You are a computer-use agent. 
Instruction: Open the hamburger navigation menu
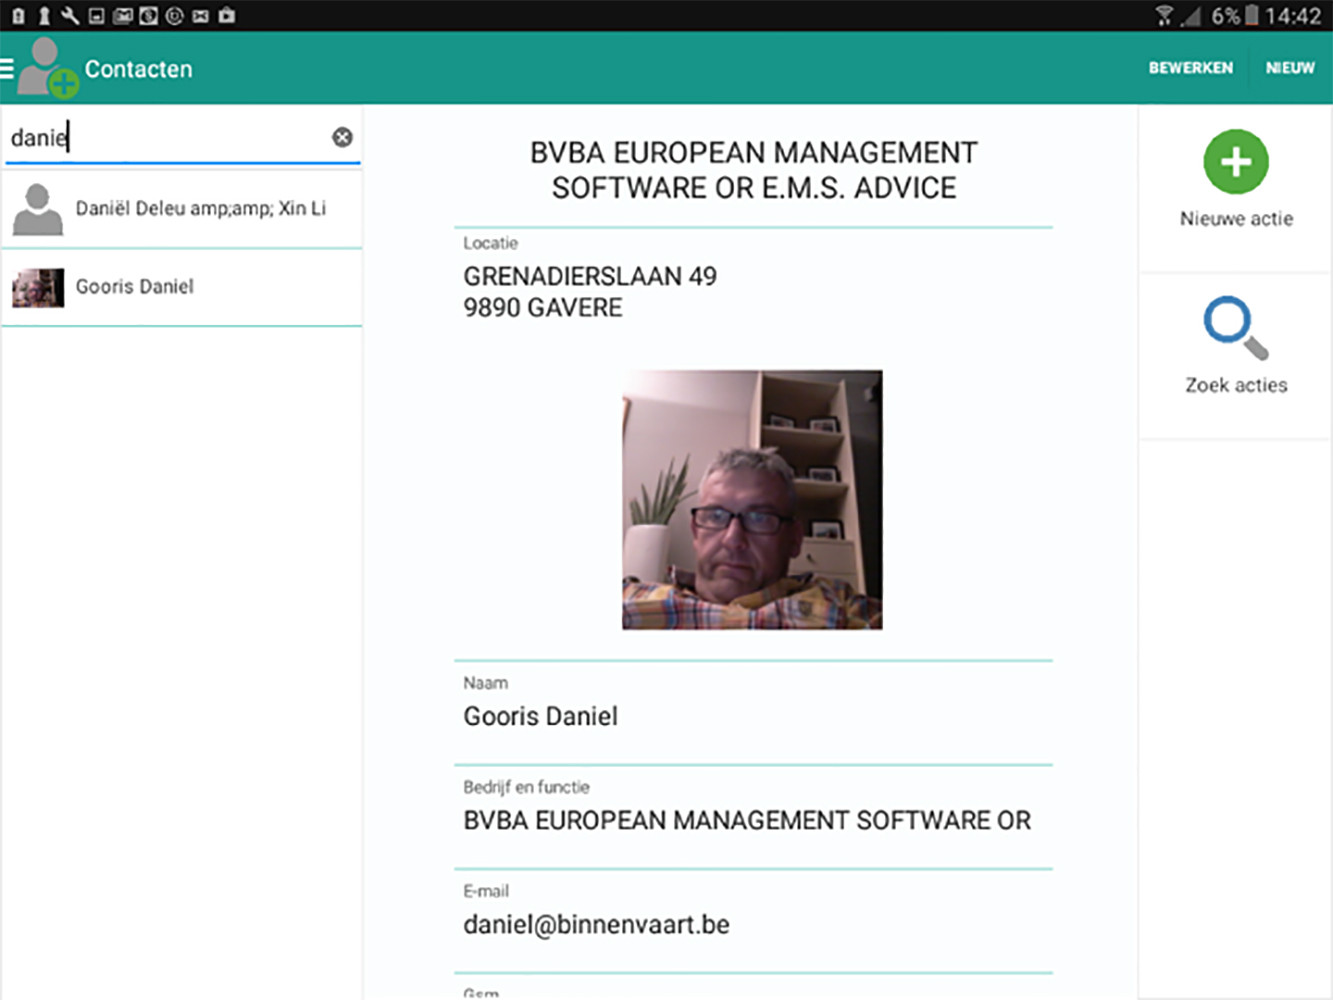pyautogui.click(x=6, y=68)
